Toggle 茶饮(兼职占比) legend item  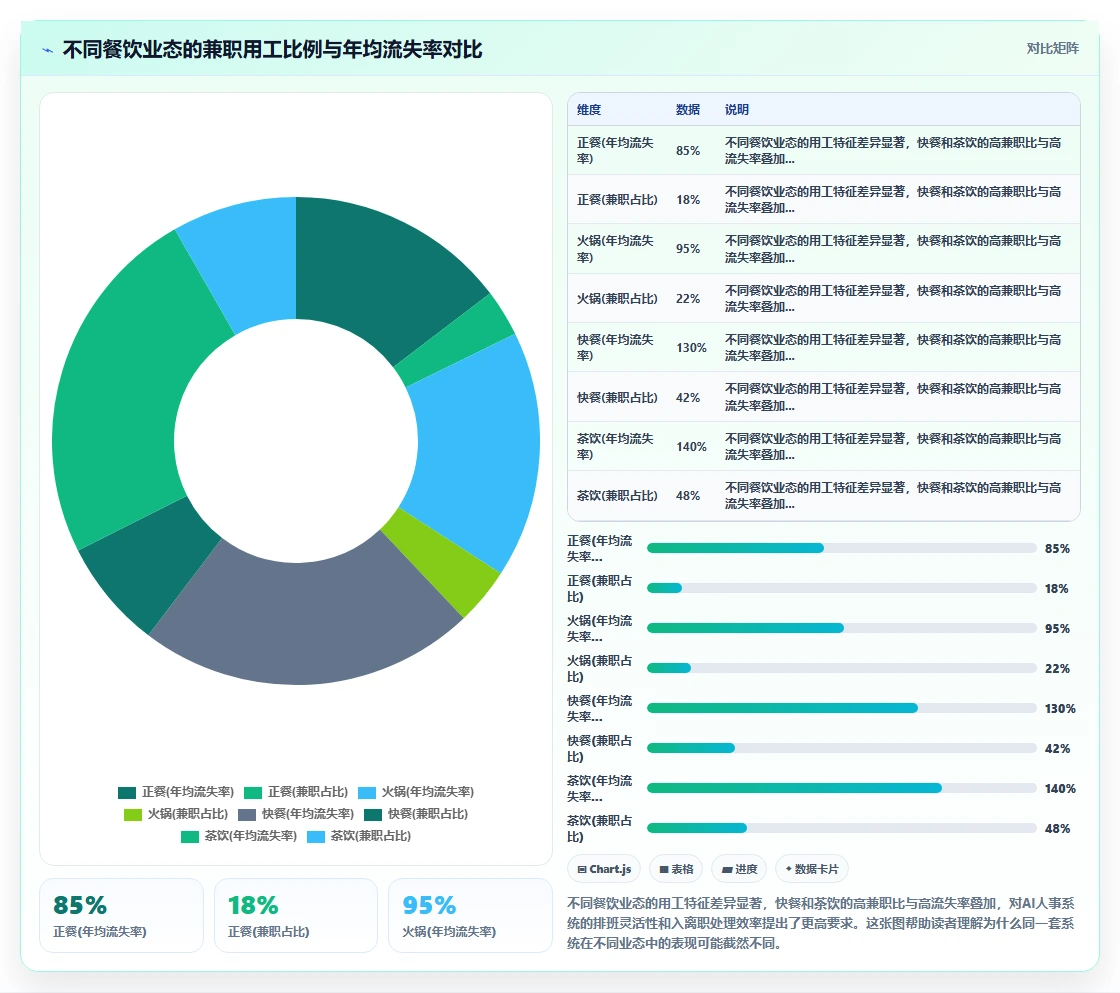359,836
